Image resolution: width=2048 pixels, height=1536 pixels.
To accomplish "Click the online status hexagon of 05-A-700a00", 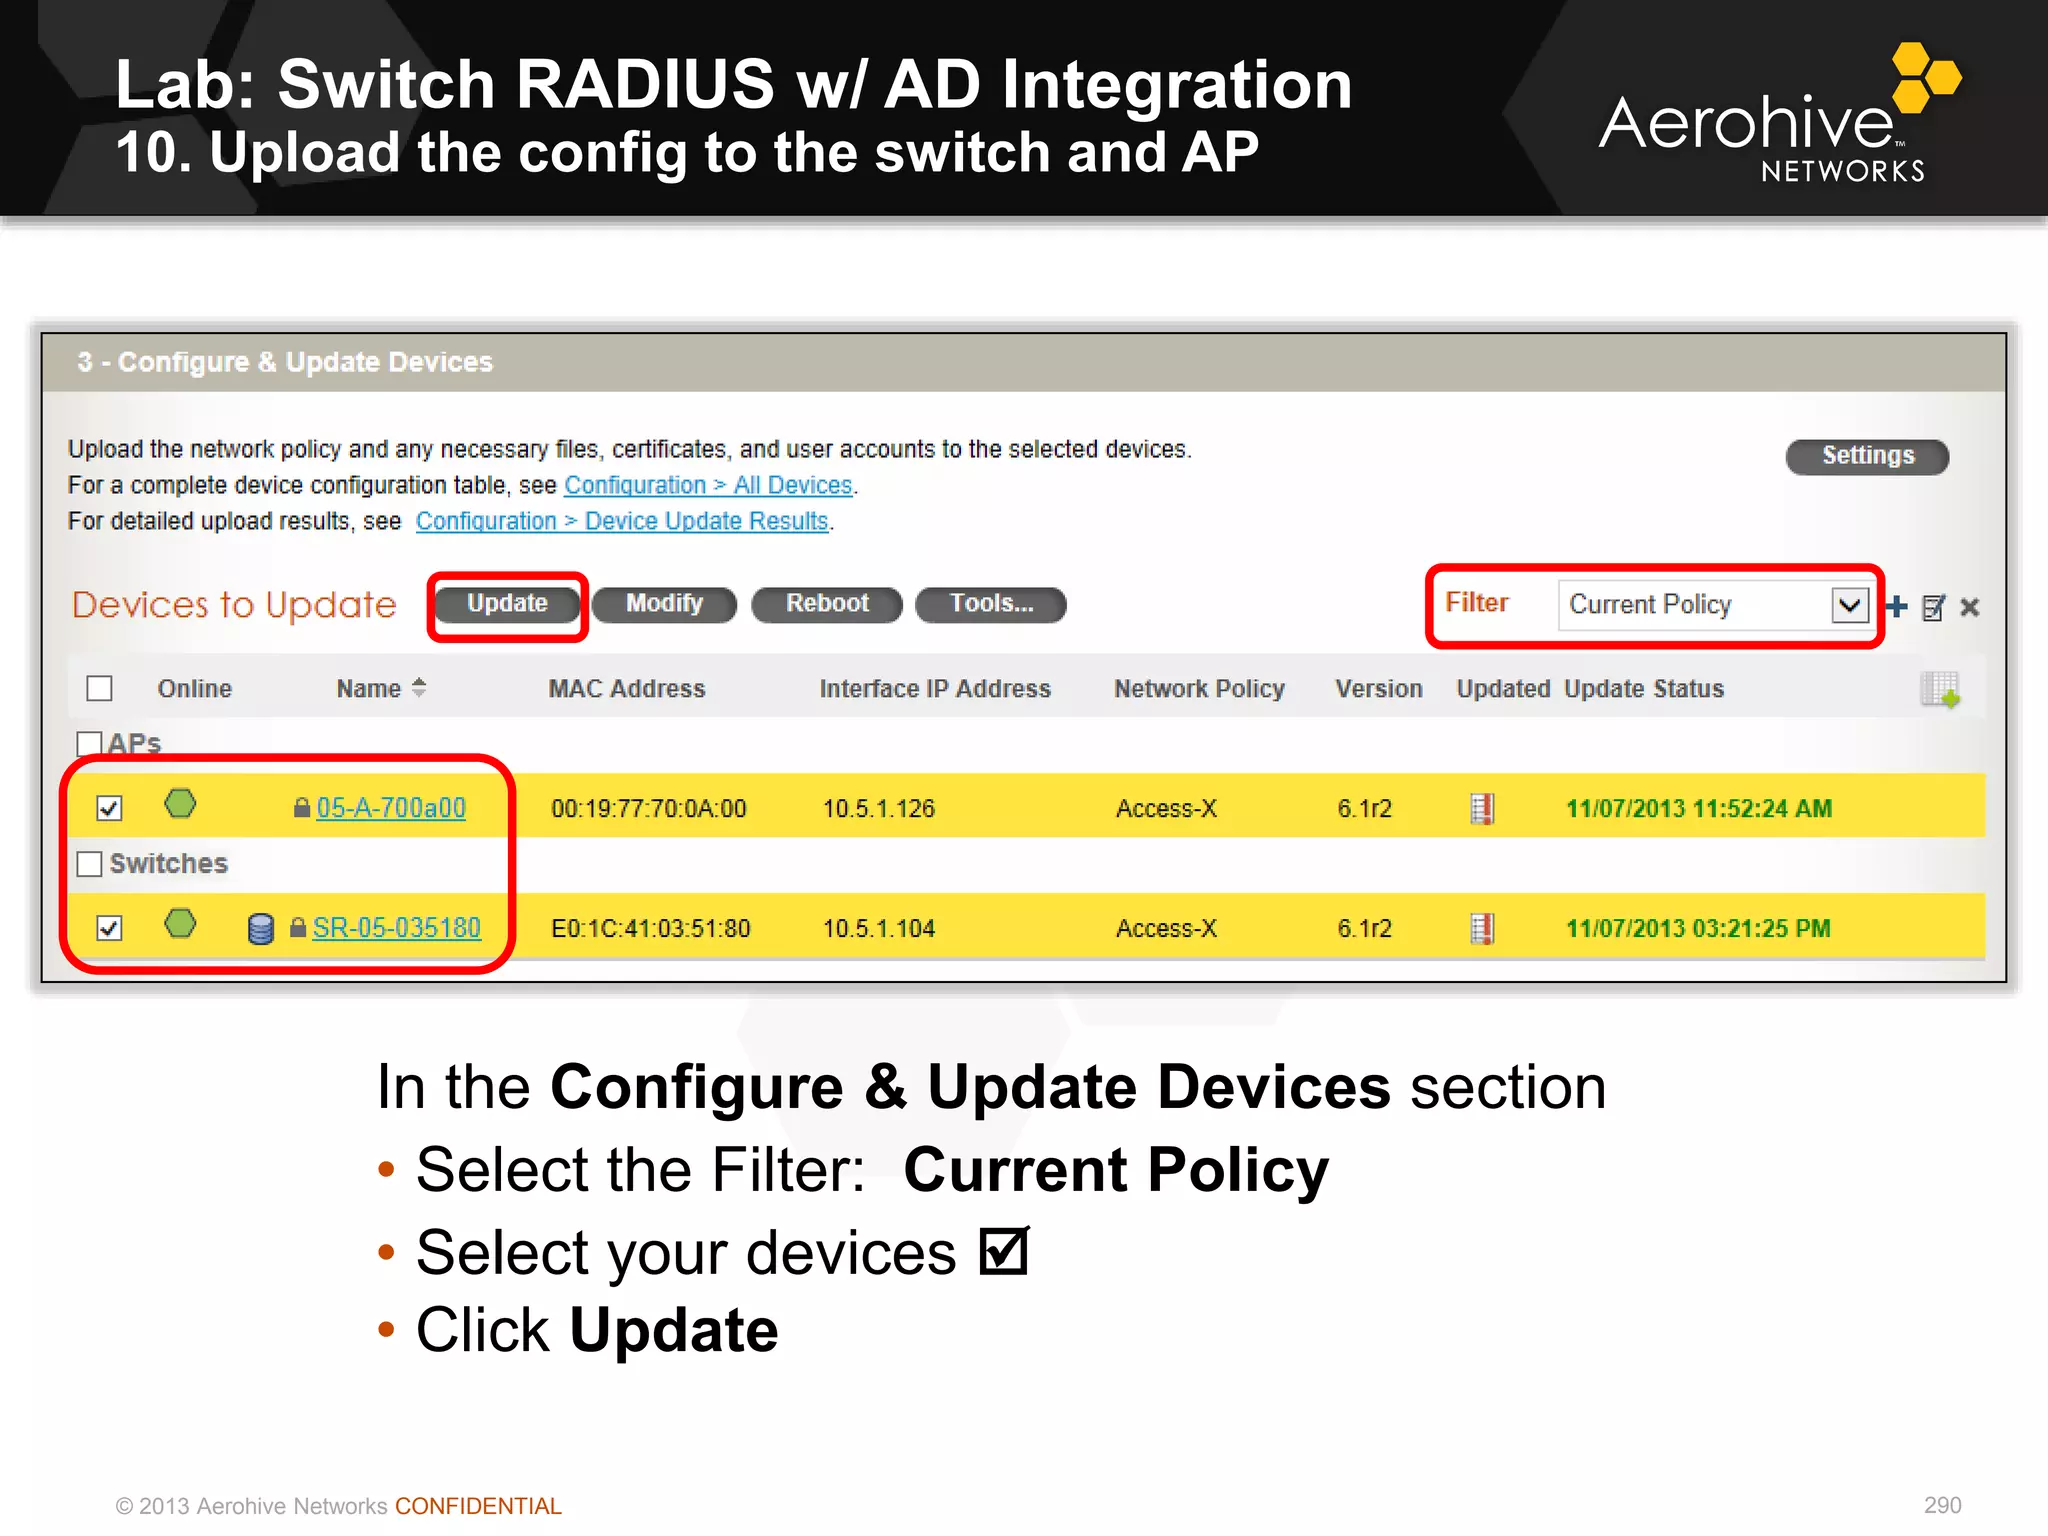I will click(x=180, y=803).
